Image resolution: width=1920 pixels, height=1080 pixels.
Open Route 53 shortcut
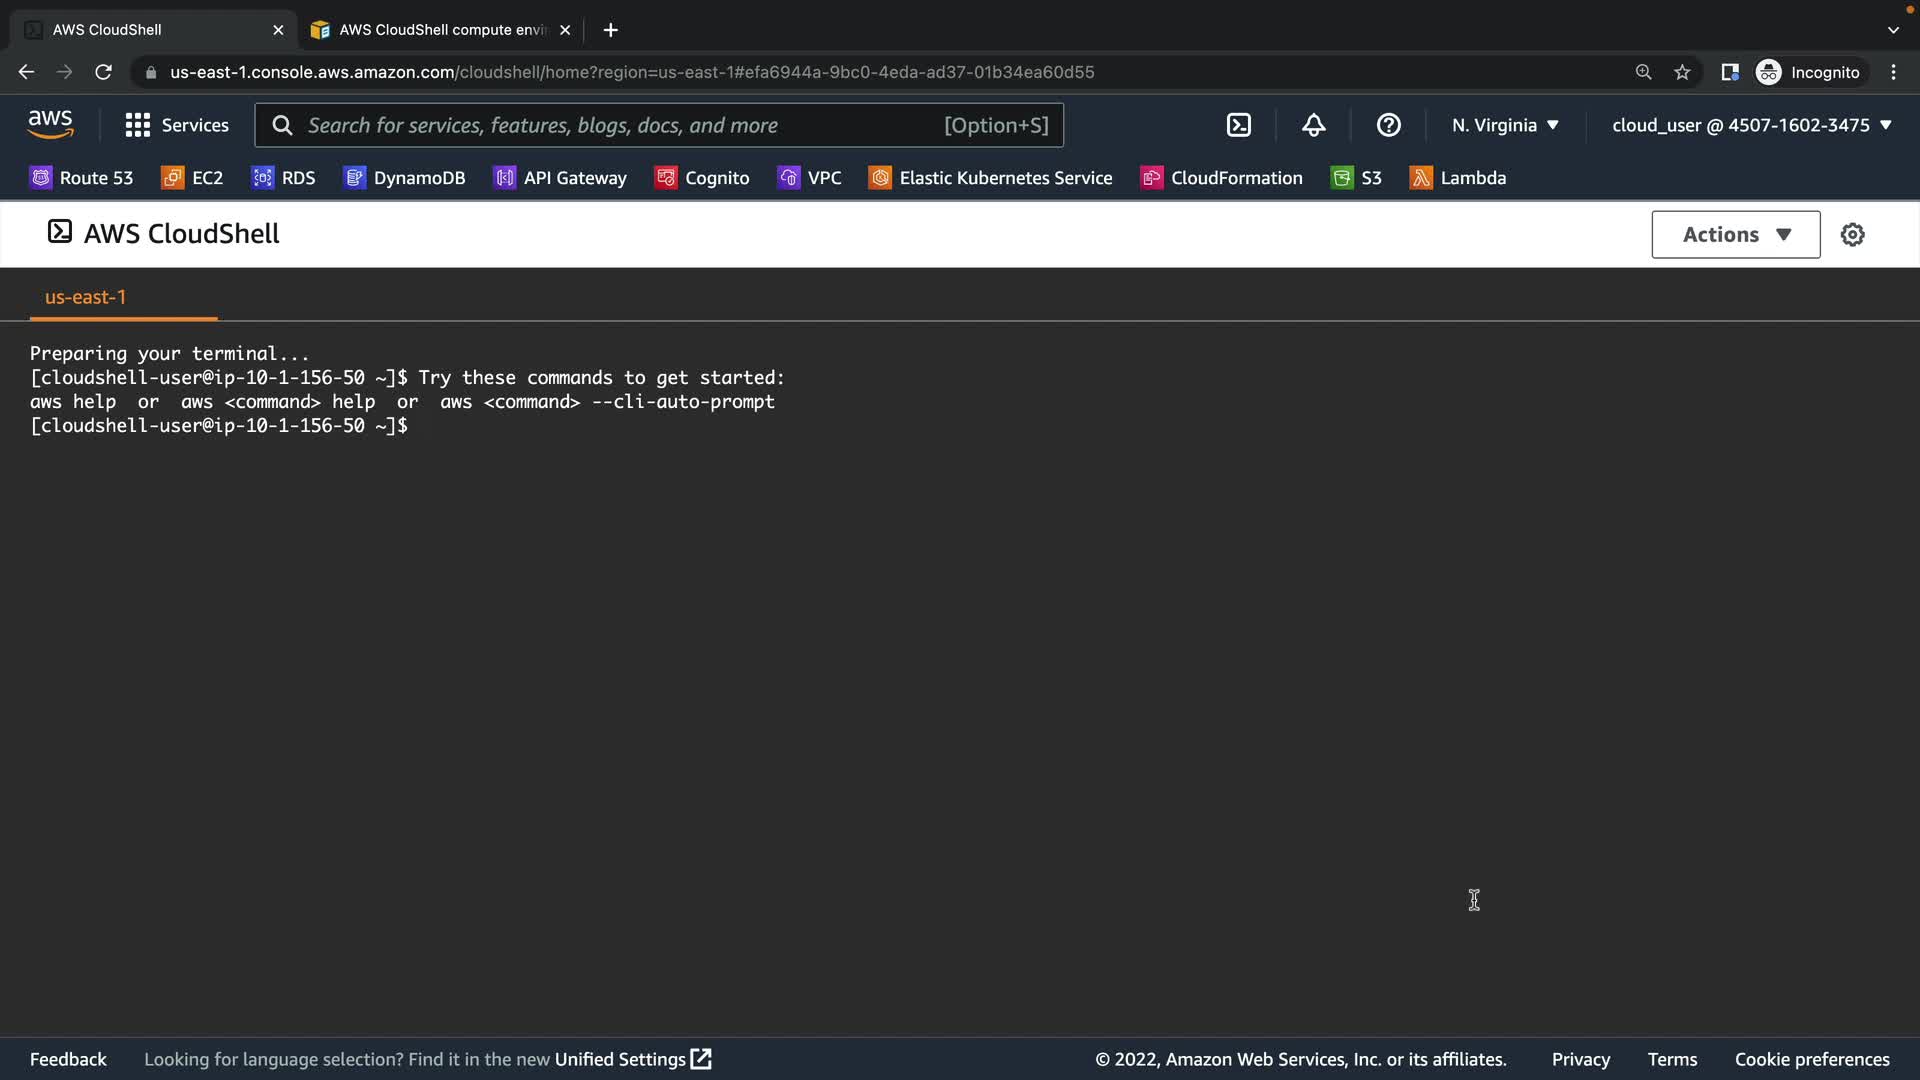[x=81, y=178]
